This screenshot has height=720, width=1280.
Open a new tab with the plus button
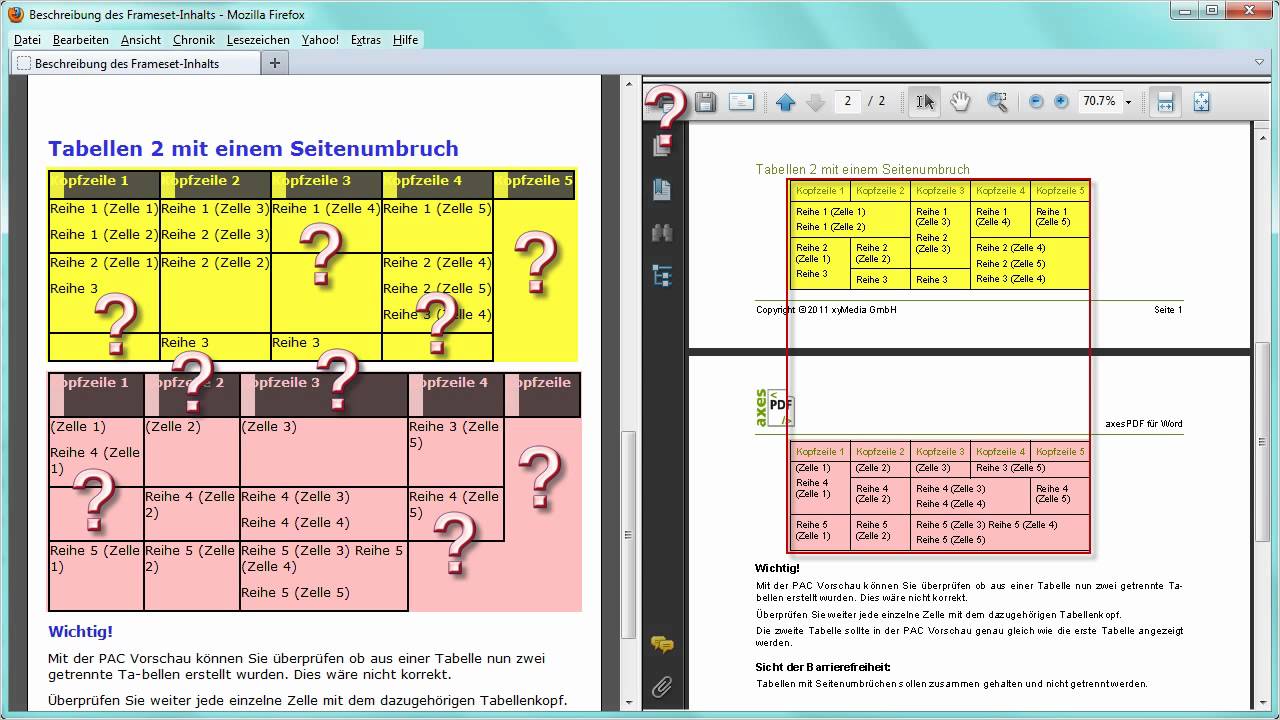(x=274, y=63)
